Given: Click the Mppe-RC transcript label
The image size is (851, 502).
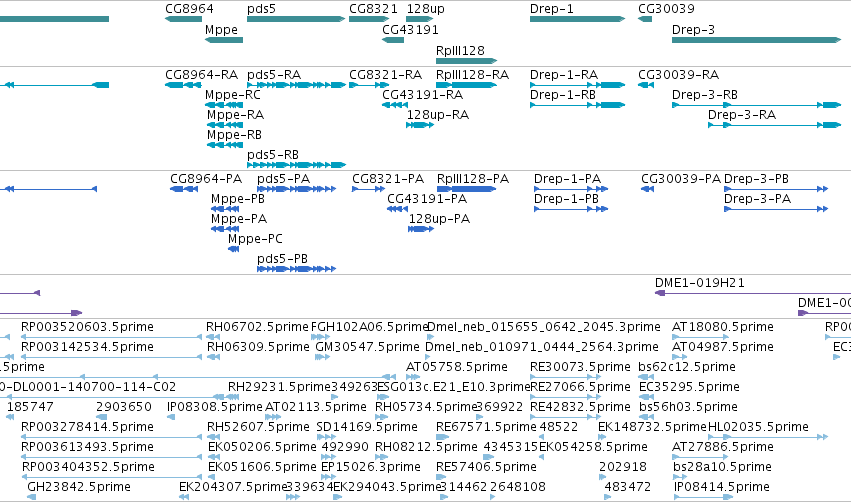Looking at the screenshot, I should pyautogui.click(x=233, y=95).
